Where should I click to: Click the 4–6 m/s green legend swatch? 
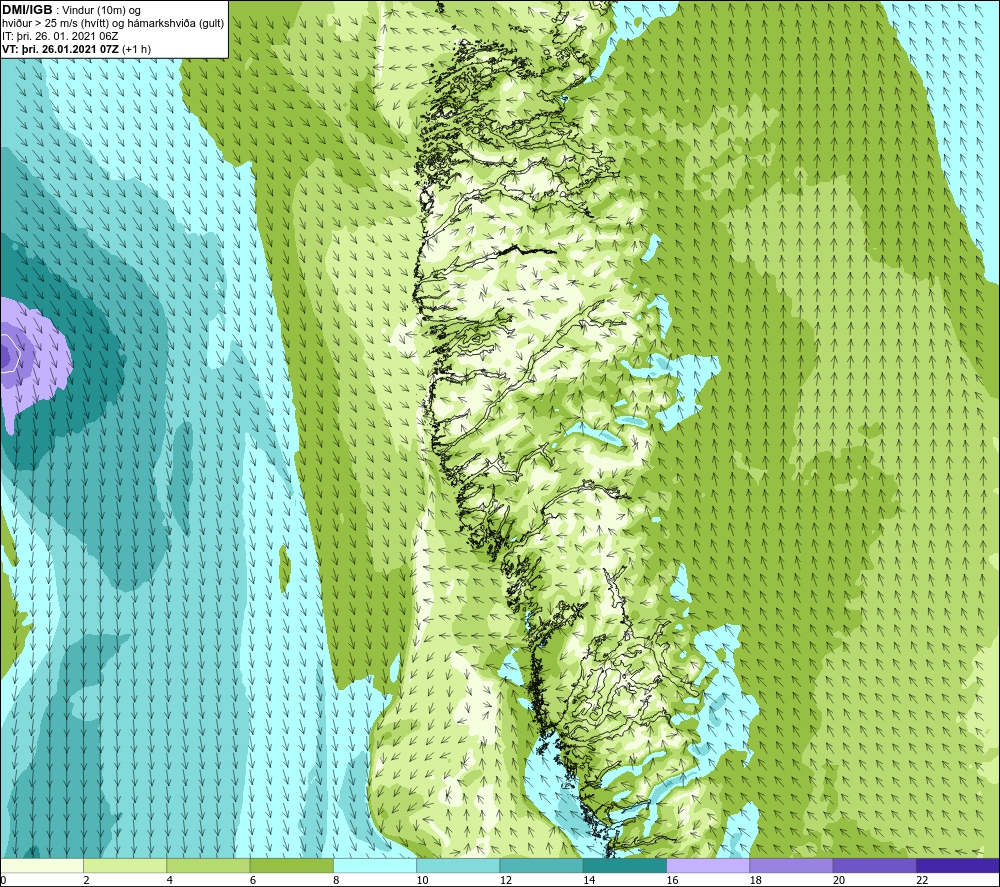209,865
